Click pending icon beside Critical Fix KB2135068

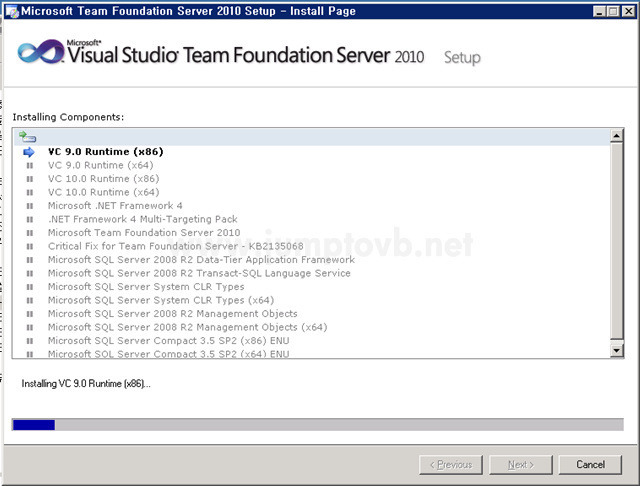coord(30,246)
